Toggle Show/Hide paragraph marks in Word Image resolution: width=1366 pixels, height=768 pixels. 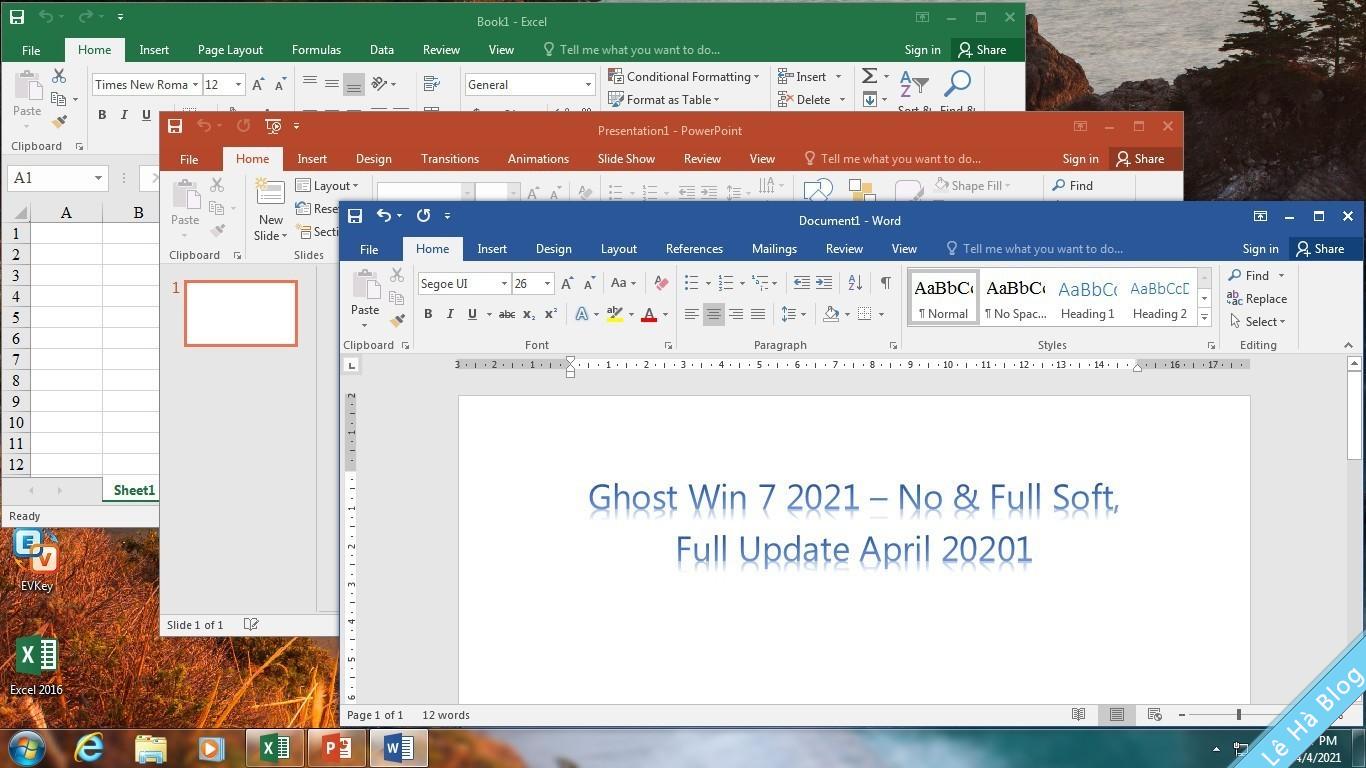pyautogui.click(x=885, y=284)
